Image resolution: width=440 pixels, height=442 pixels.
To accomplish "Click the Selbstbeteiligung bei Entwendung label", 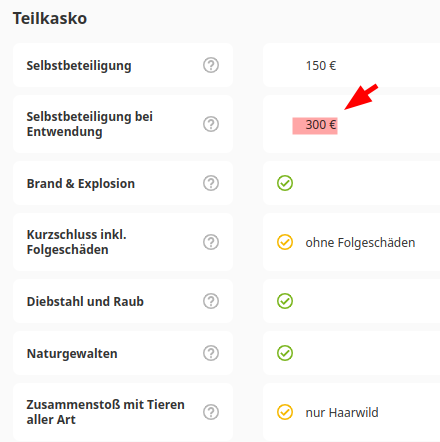I will [90, 124].
